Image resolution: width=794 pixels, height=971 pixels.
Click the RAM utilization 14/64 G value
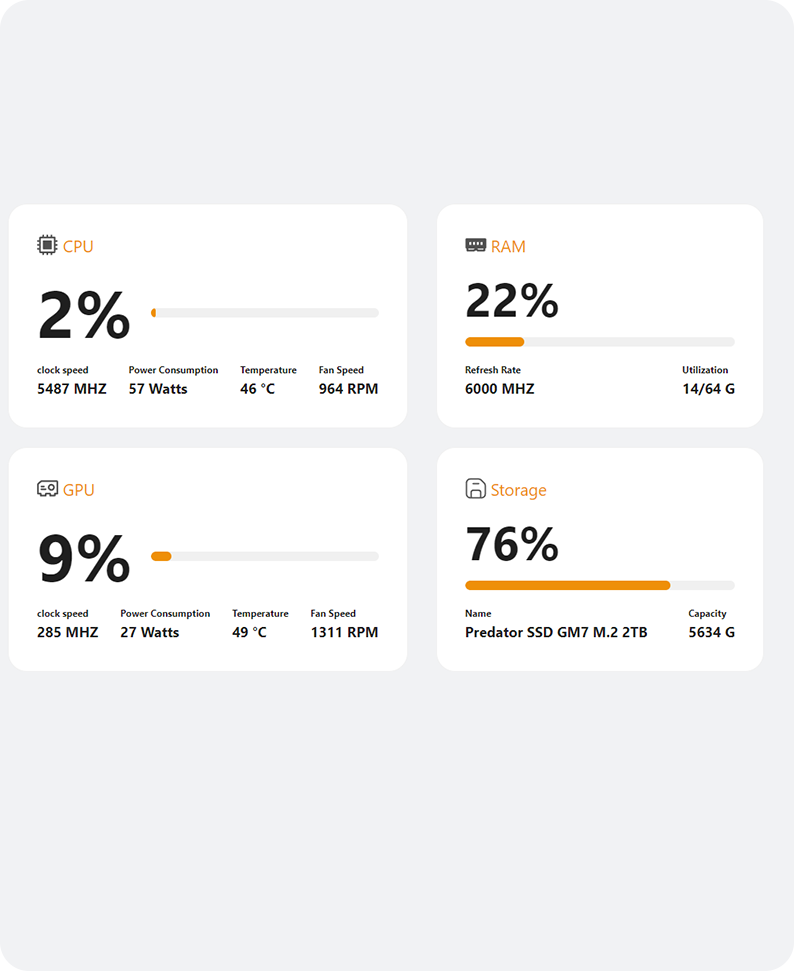708,389
